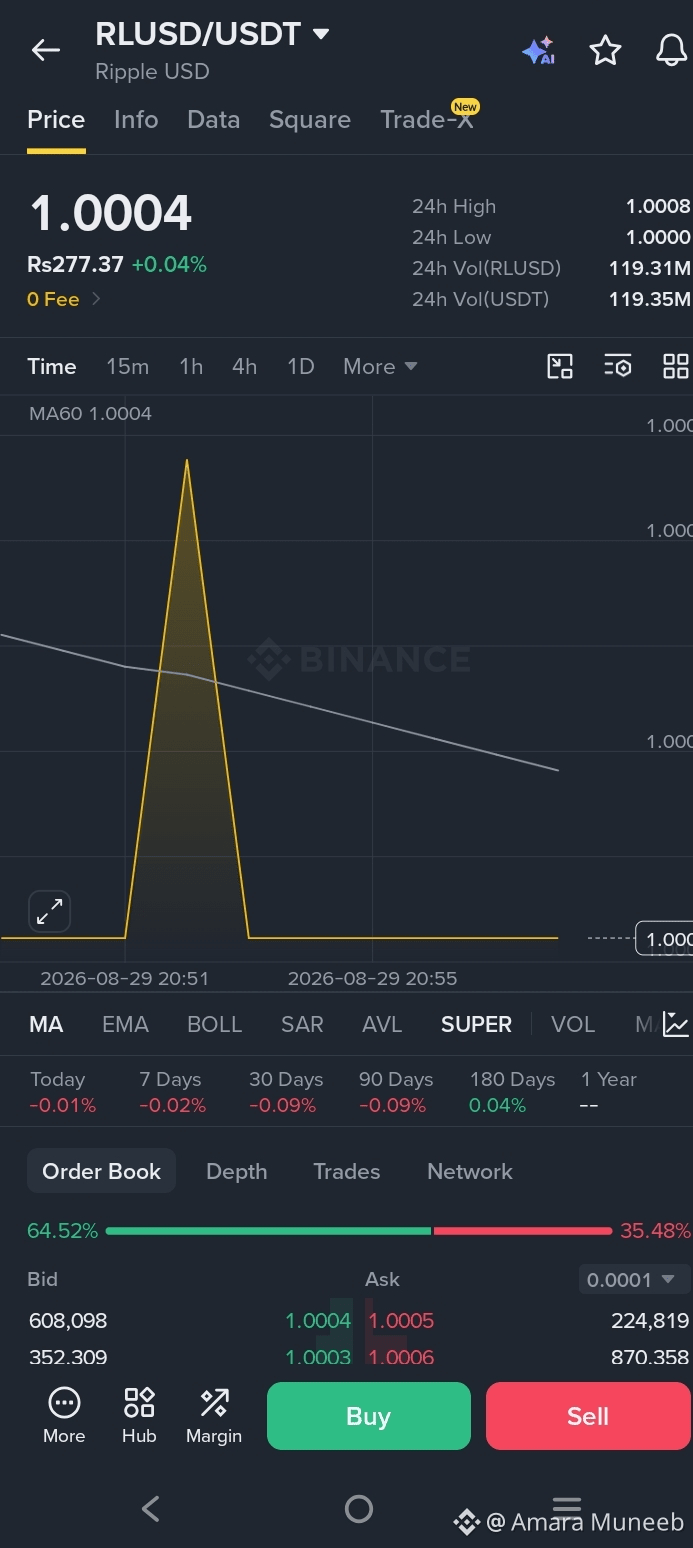Enable the VOL indicator
The image size is (693, 1548).
point(573,1024)
